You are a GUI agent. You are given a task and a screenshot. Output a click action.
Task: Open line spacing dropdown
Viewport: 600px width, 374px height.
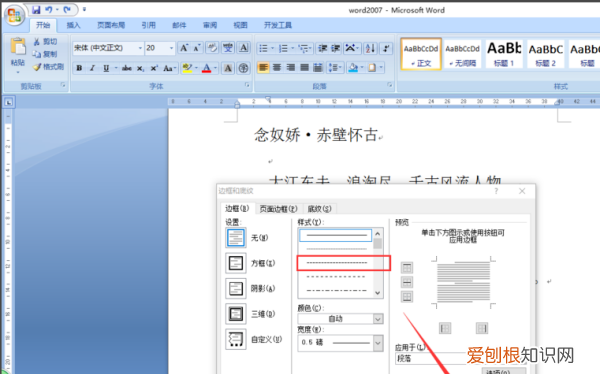(335, 68)
